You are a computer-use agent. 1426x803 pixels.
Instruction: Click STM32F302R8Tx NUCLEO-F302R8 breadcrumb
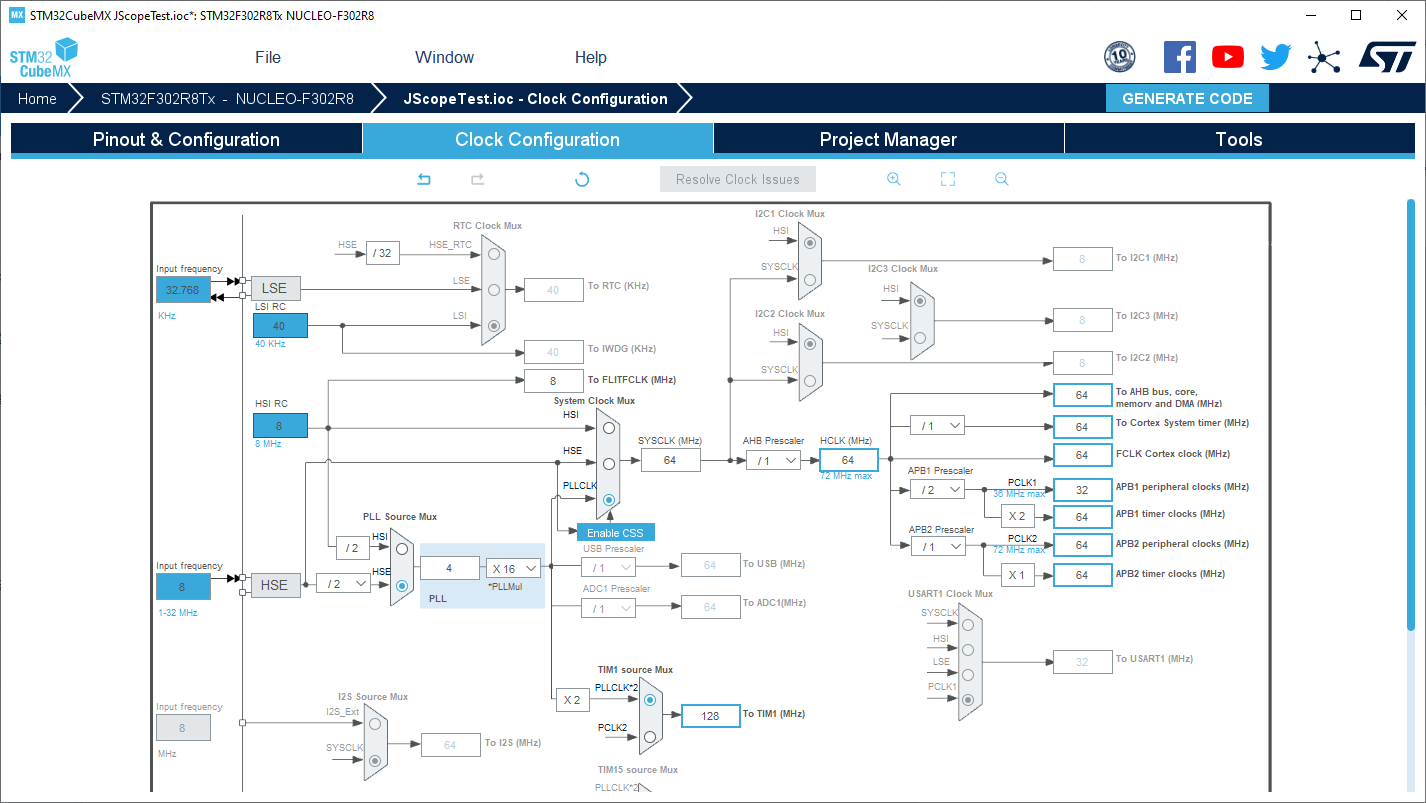pos(227,98)
